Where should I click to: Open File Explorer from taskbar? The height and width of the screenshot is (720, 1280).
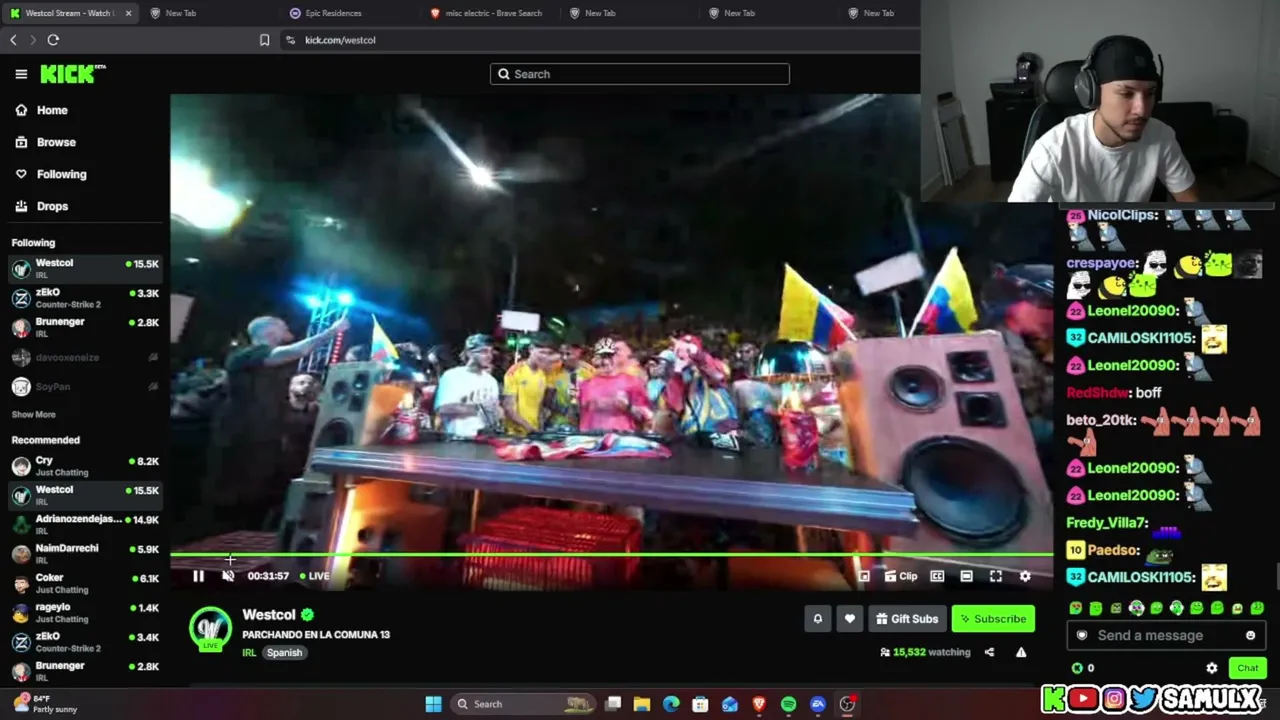click(x=642, y=704)
